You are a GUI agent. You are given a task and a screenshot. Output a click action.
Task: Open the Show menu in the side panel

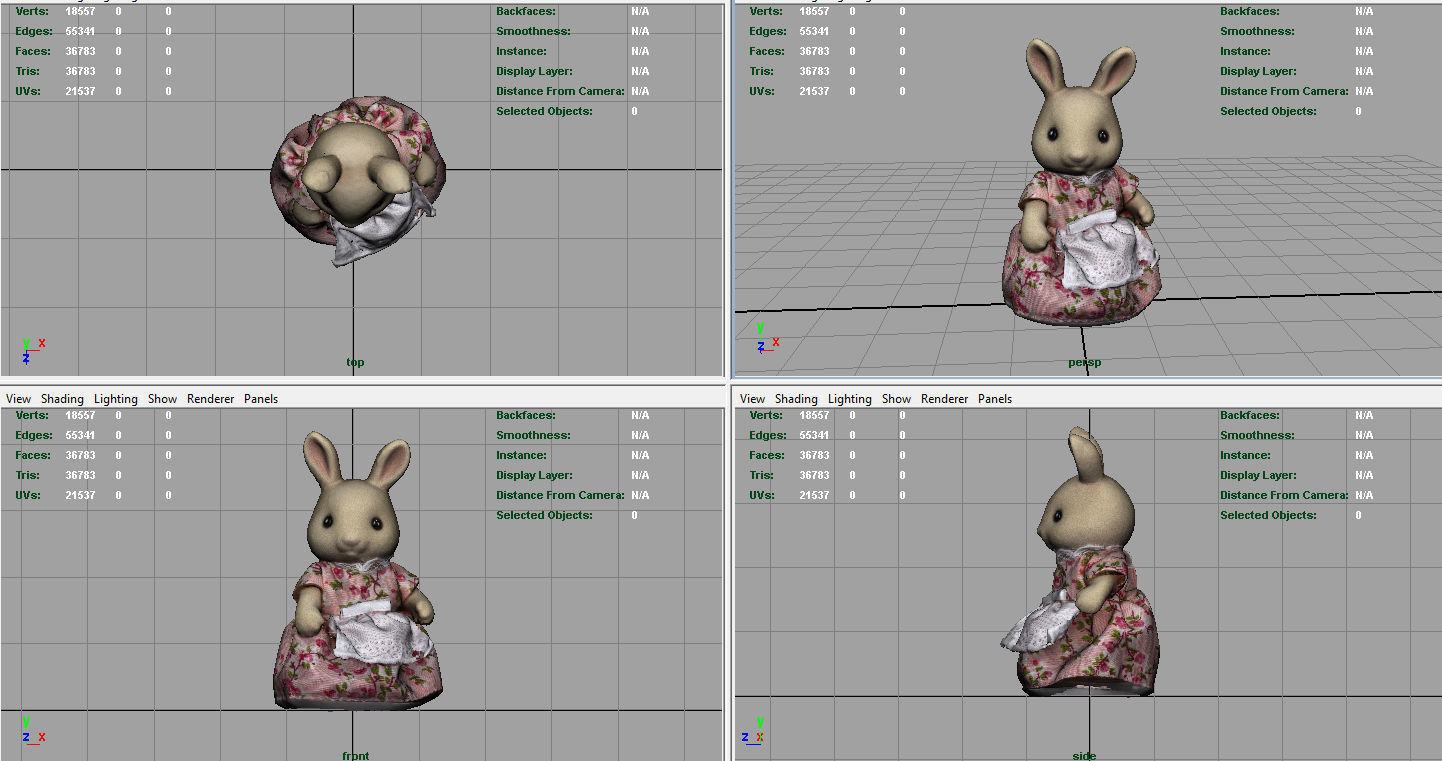pyautogui.click(x=896, y=398)
